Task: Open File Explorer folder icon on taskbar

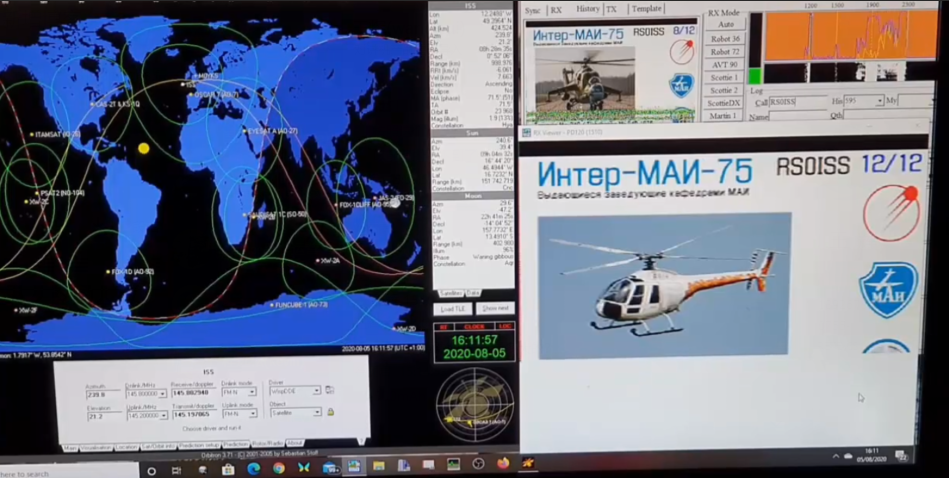Action: pos(379,466)
